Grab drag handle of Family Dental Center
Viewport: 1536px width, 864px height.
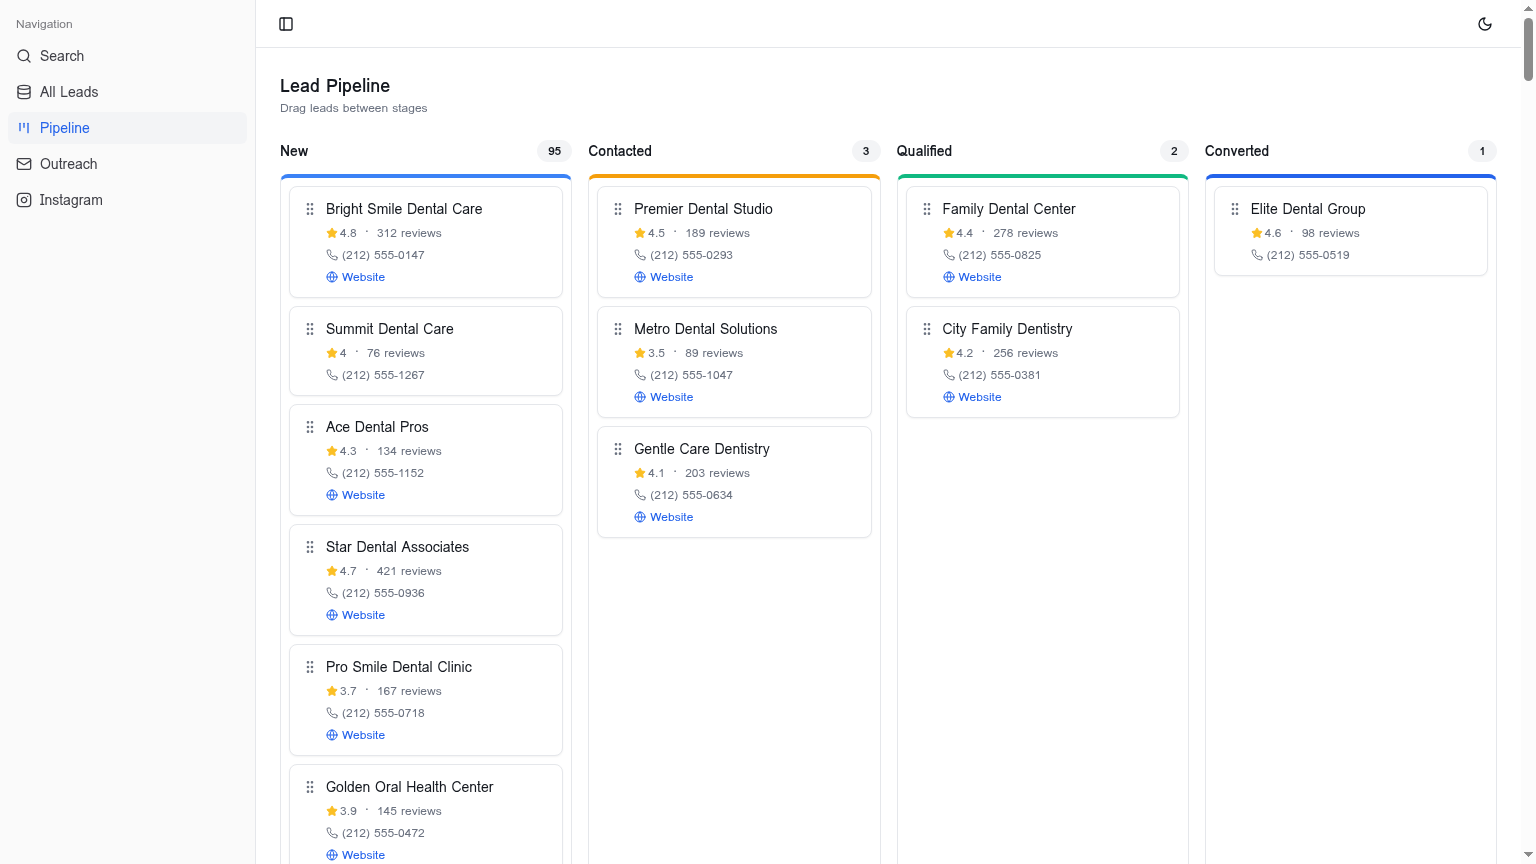[927, 209]
